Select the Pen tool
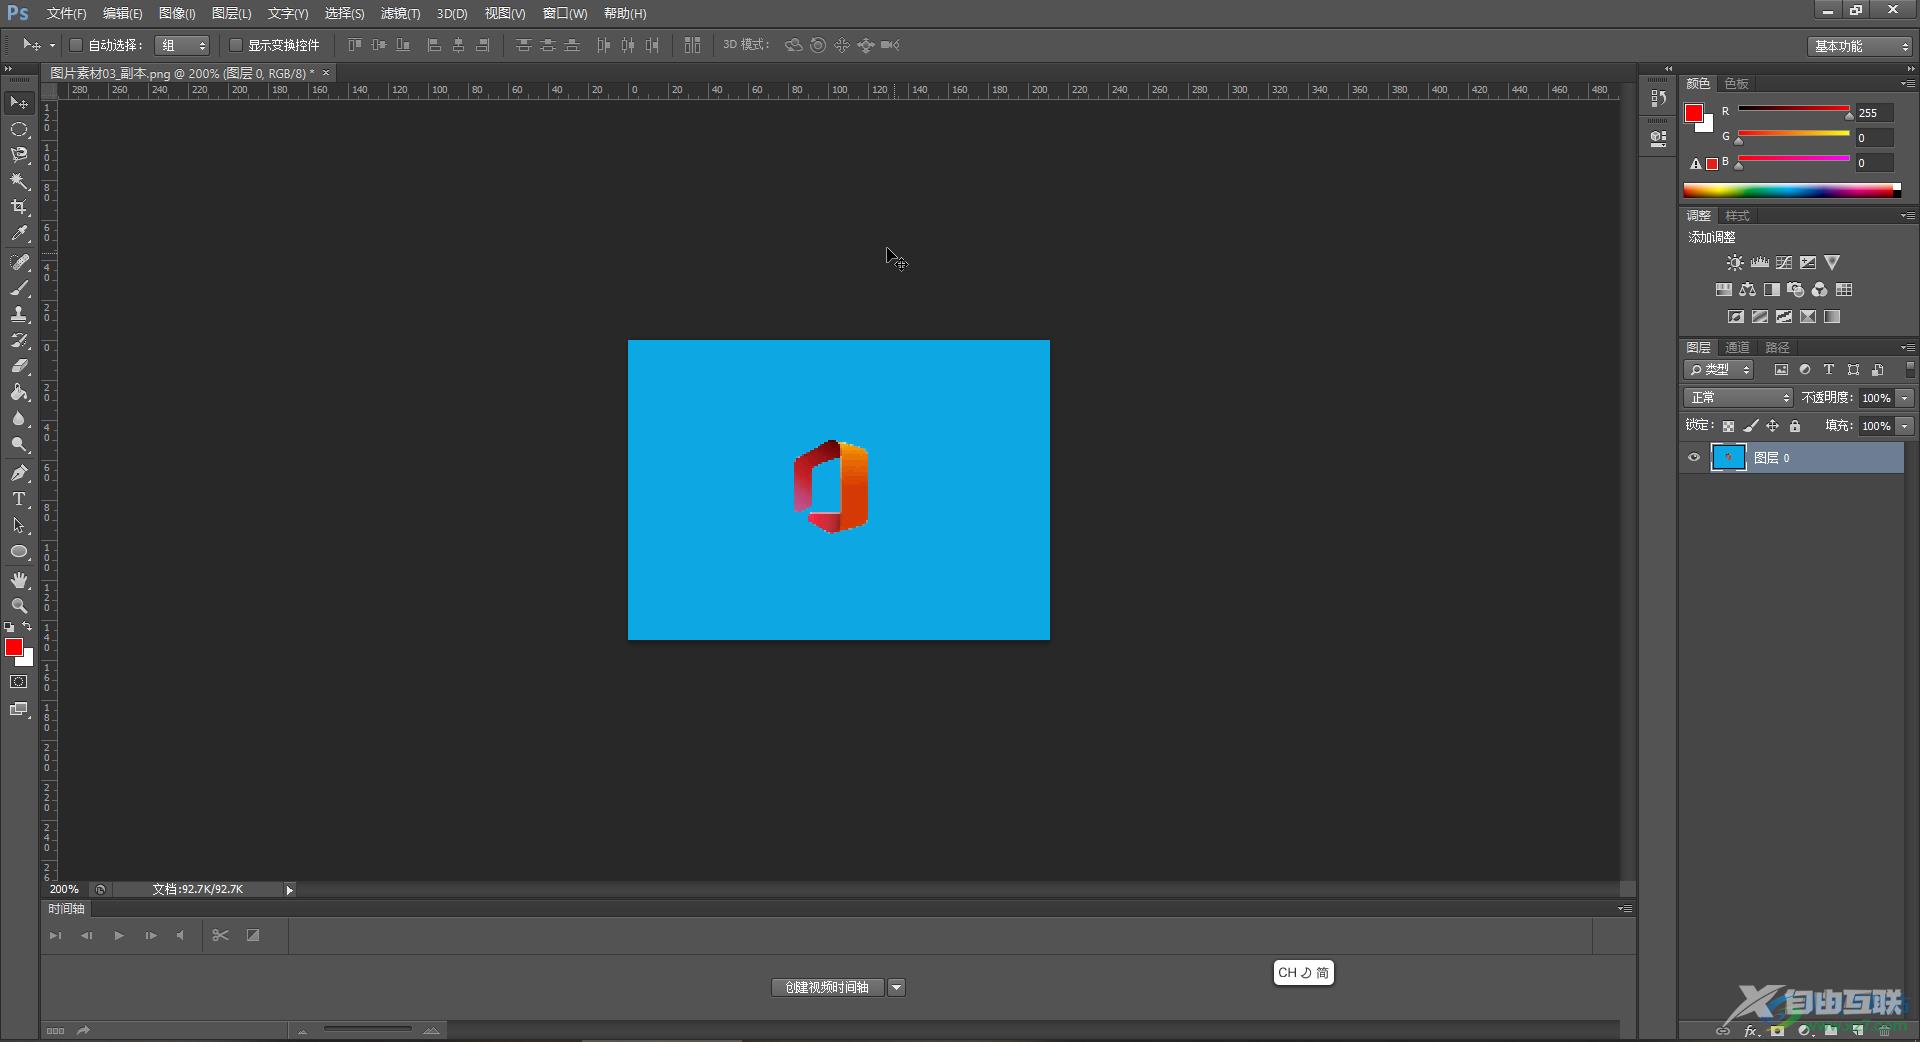This screenshot has width=1920, height=1042. coord(19,473)
